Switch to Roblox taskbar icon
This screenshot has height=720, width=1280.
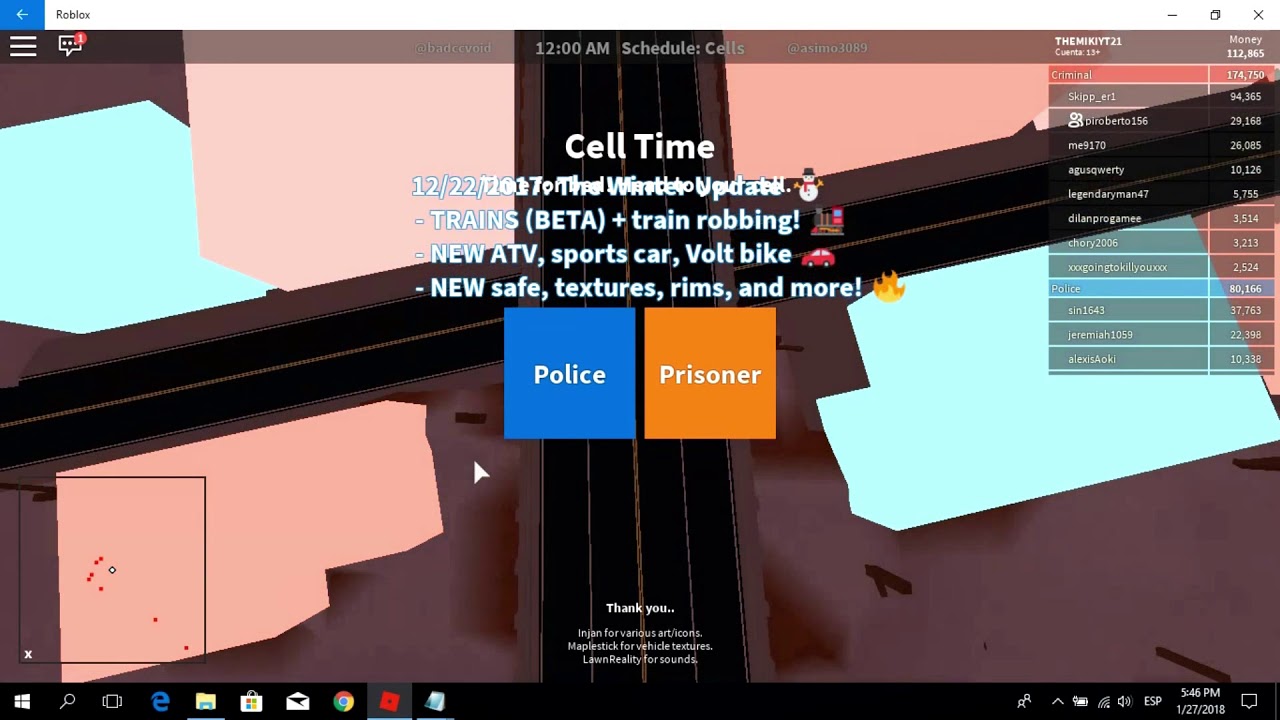(389, 702)
